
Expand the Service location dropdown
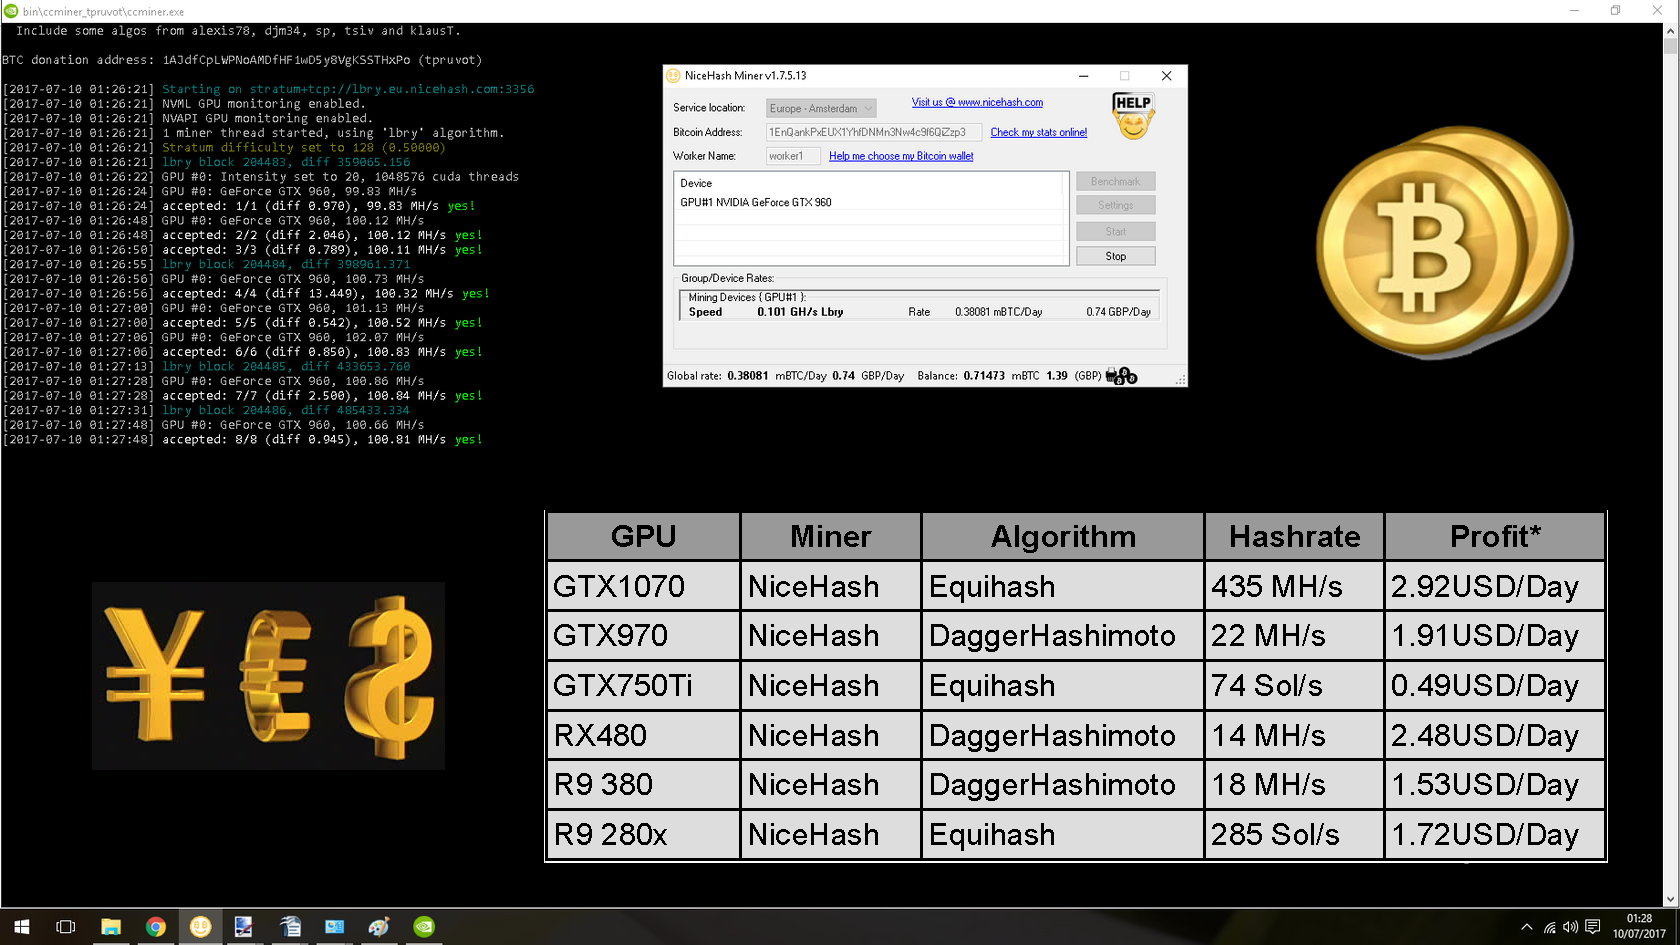coord(821,108)
